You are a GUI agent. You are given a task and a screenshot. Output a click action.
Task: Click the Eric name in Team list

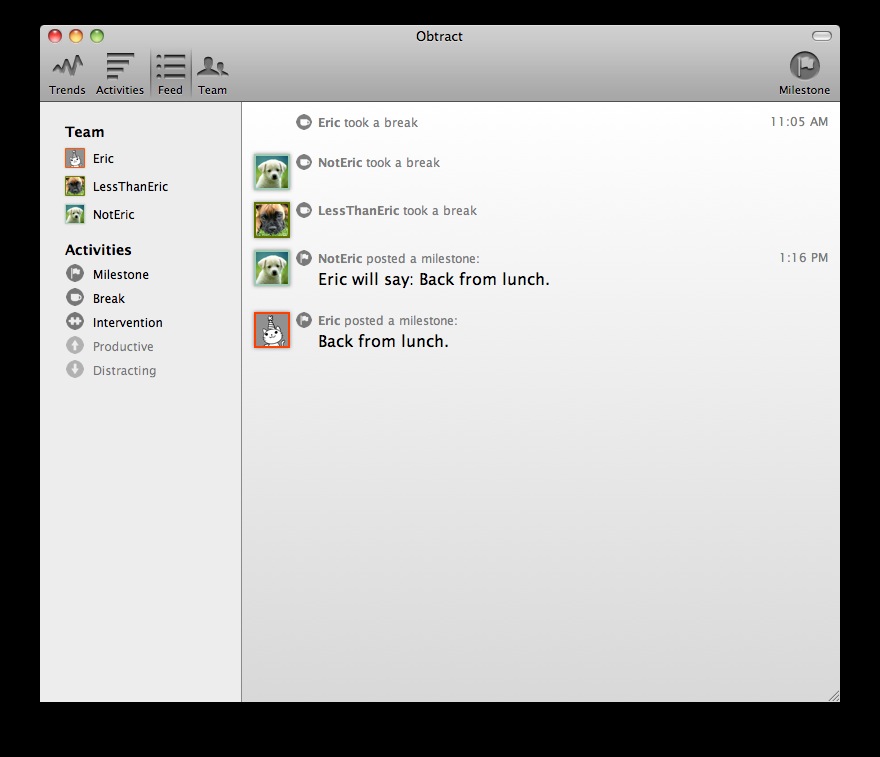(103, 159)
